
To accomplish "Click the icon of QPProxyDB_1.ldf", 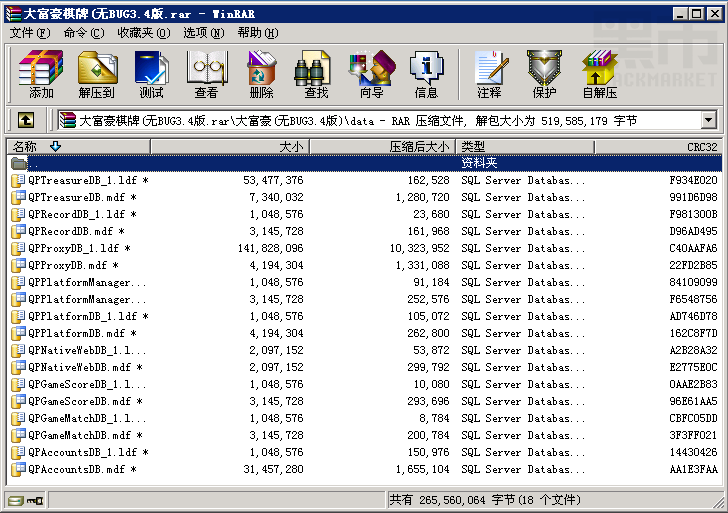I will coord(18,248).
